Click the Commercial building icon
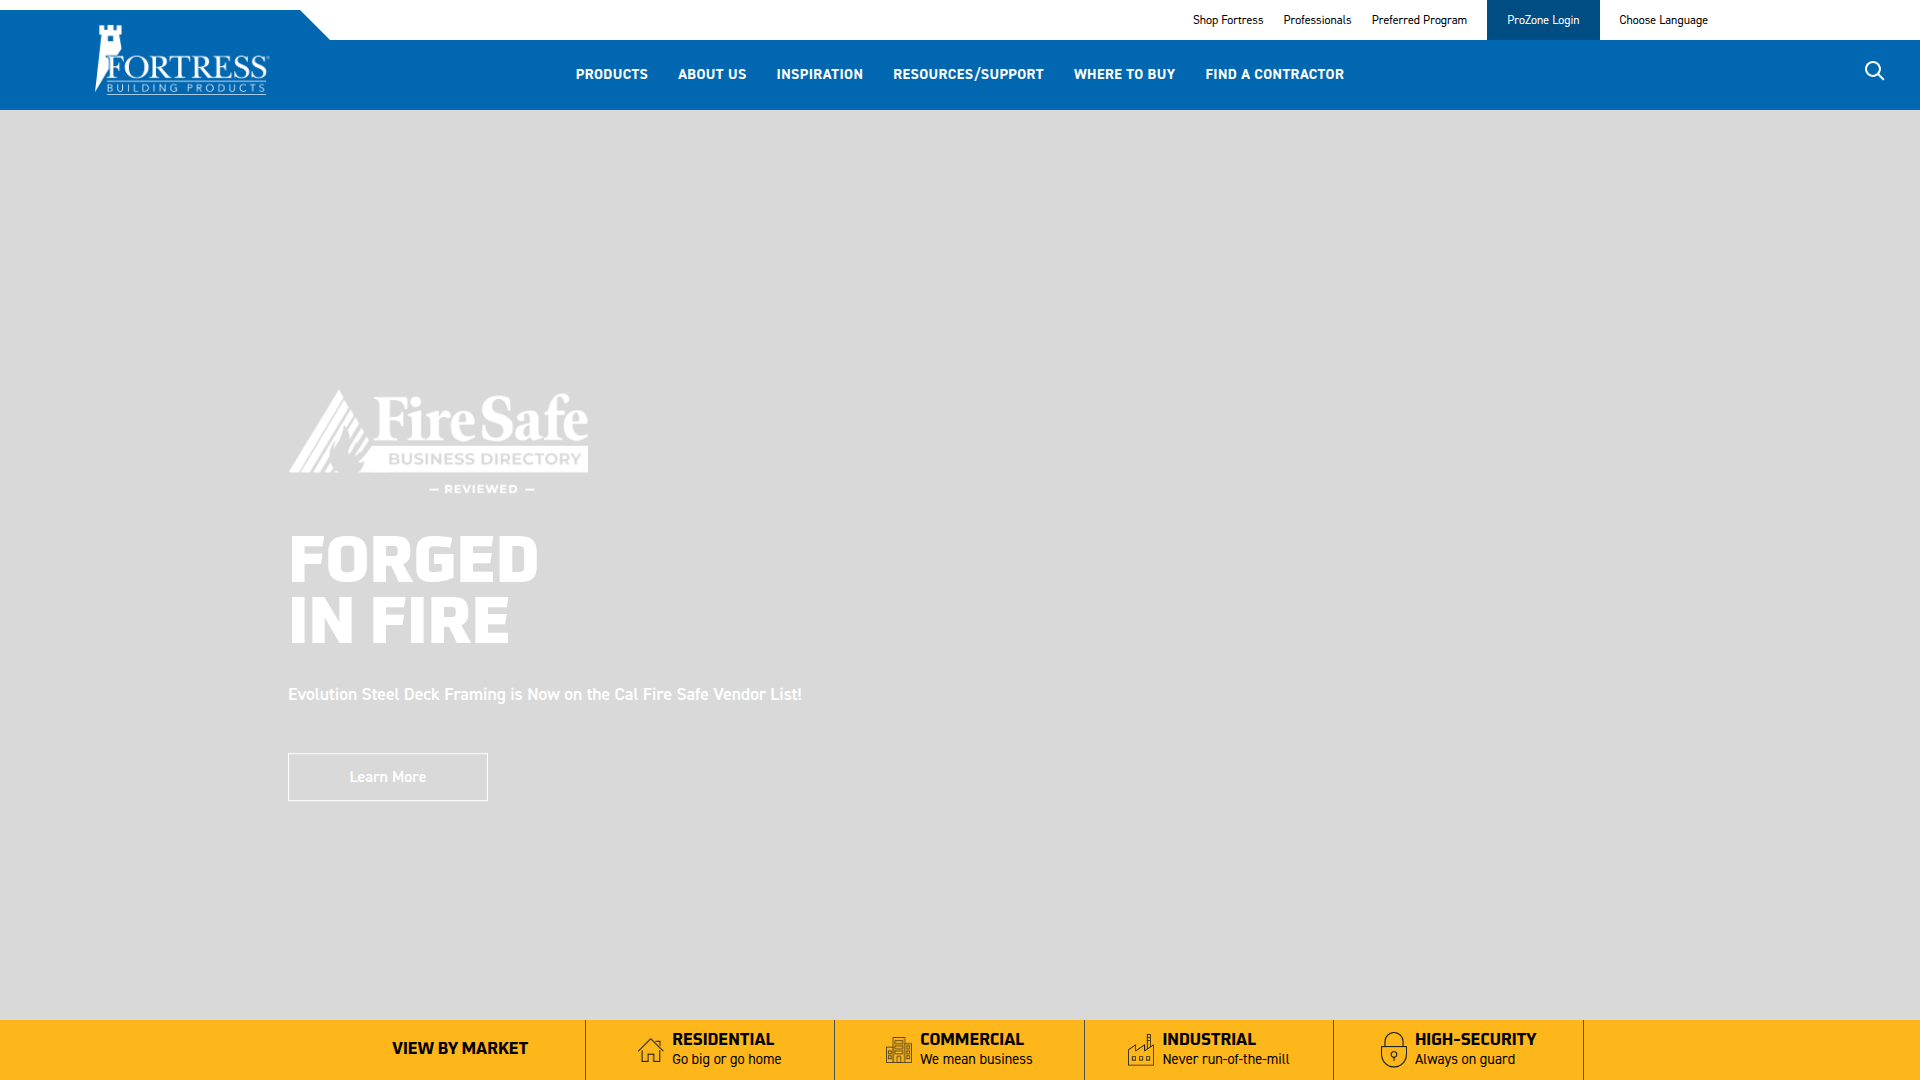This screenshot has width=1920, height=1080. (899, 1050)
